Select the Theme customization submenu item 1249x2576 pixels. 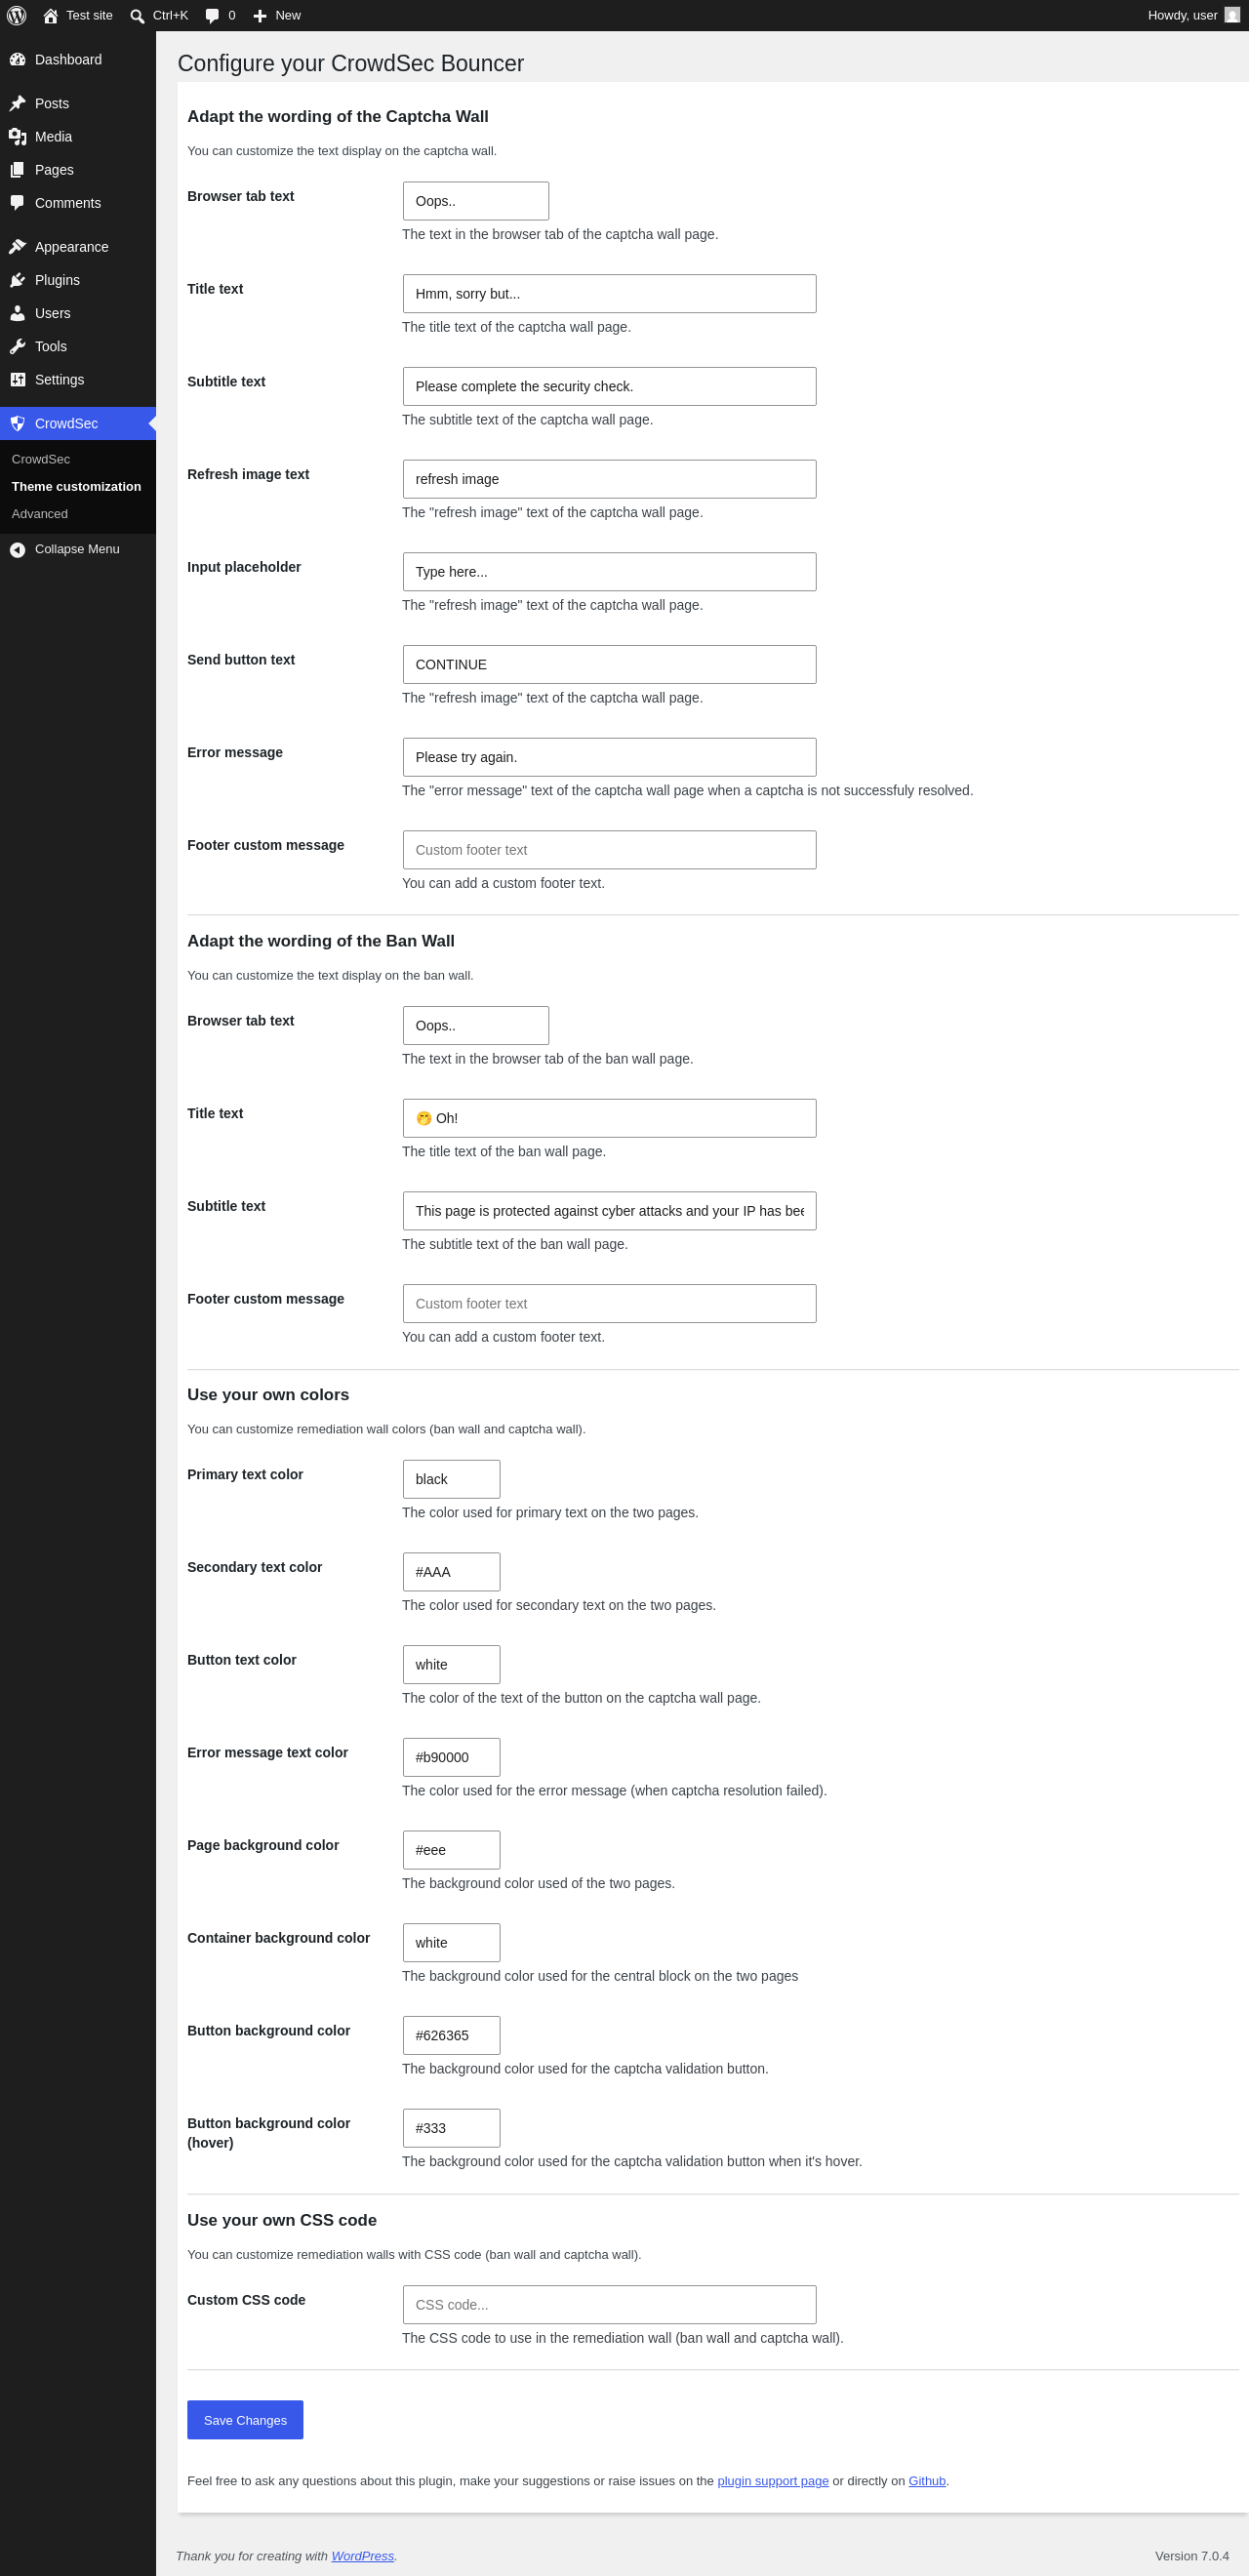(76, 487)
